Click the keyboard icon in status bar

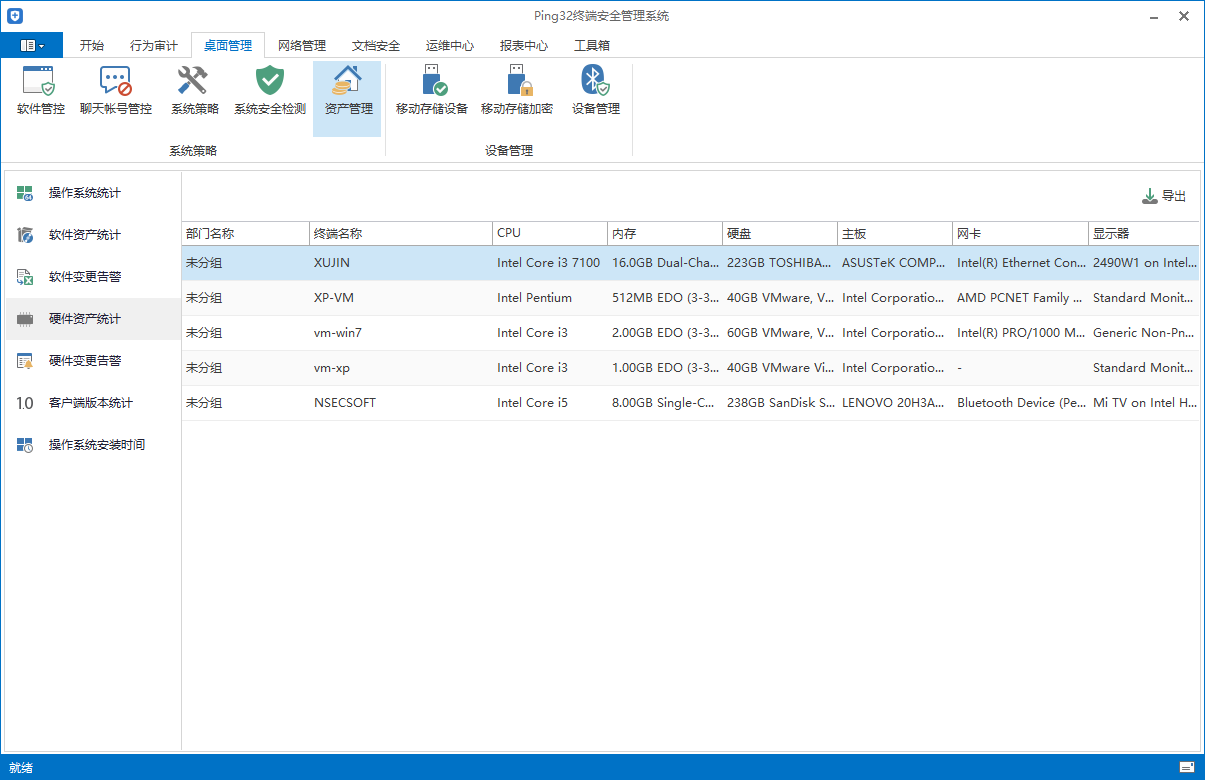click(1186, 767)
